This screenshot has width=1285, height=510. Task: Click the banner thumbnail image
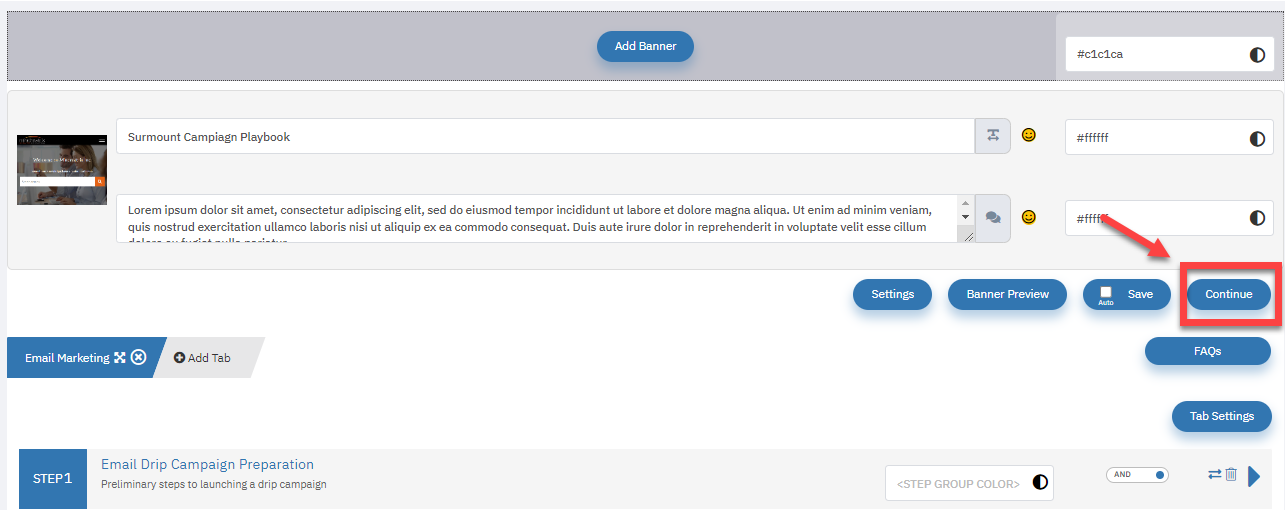(62, 170)
